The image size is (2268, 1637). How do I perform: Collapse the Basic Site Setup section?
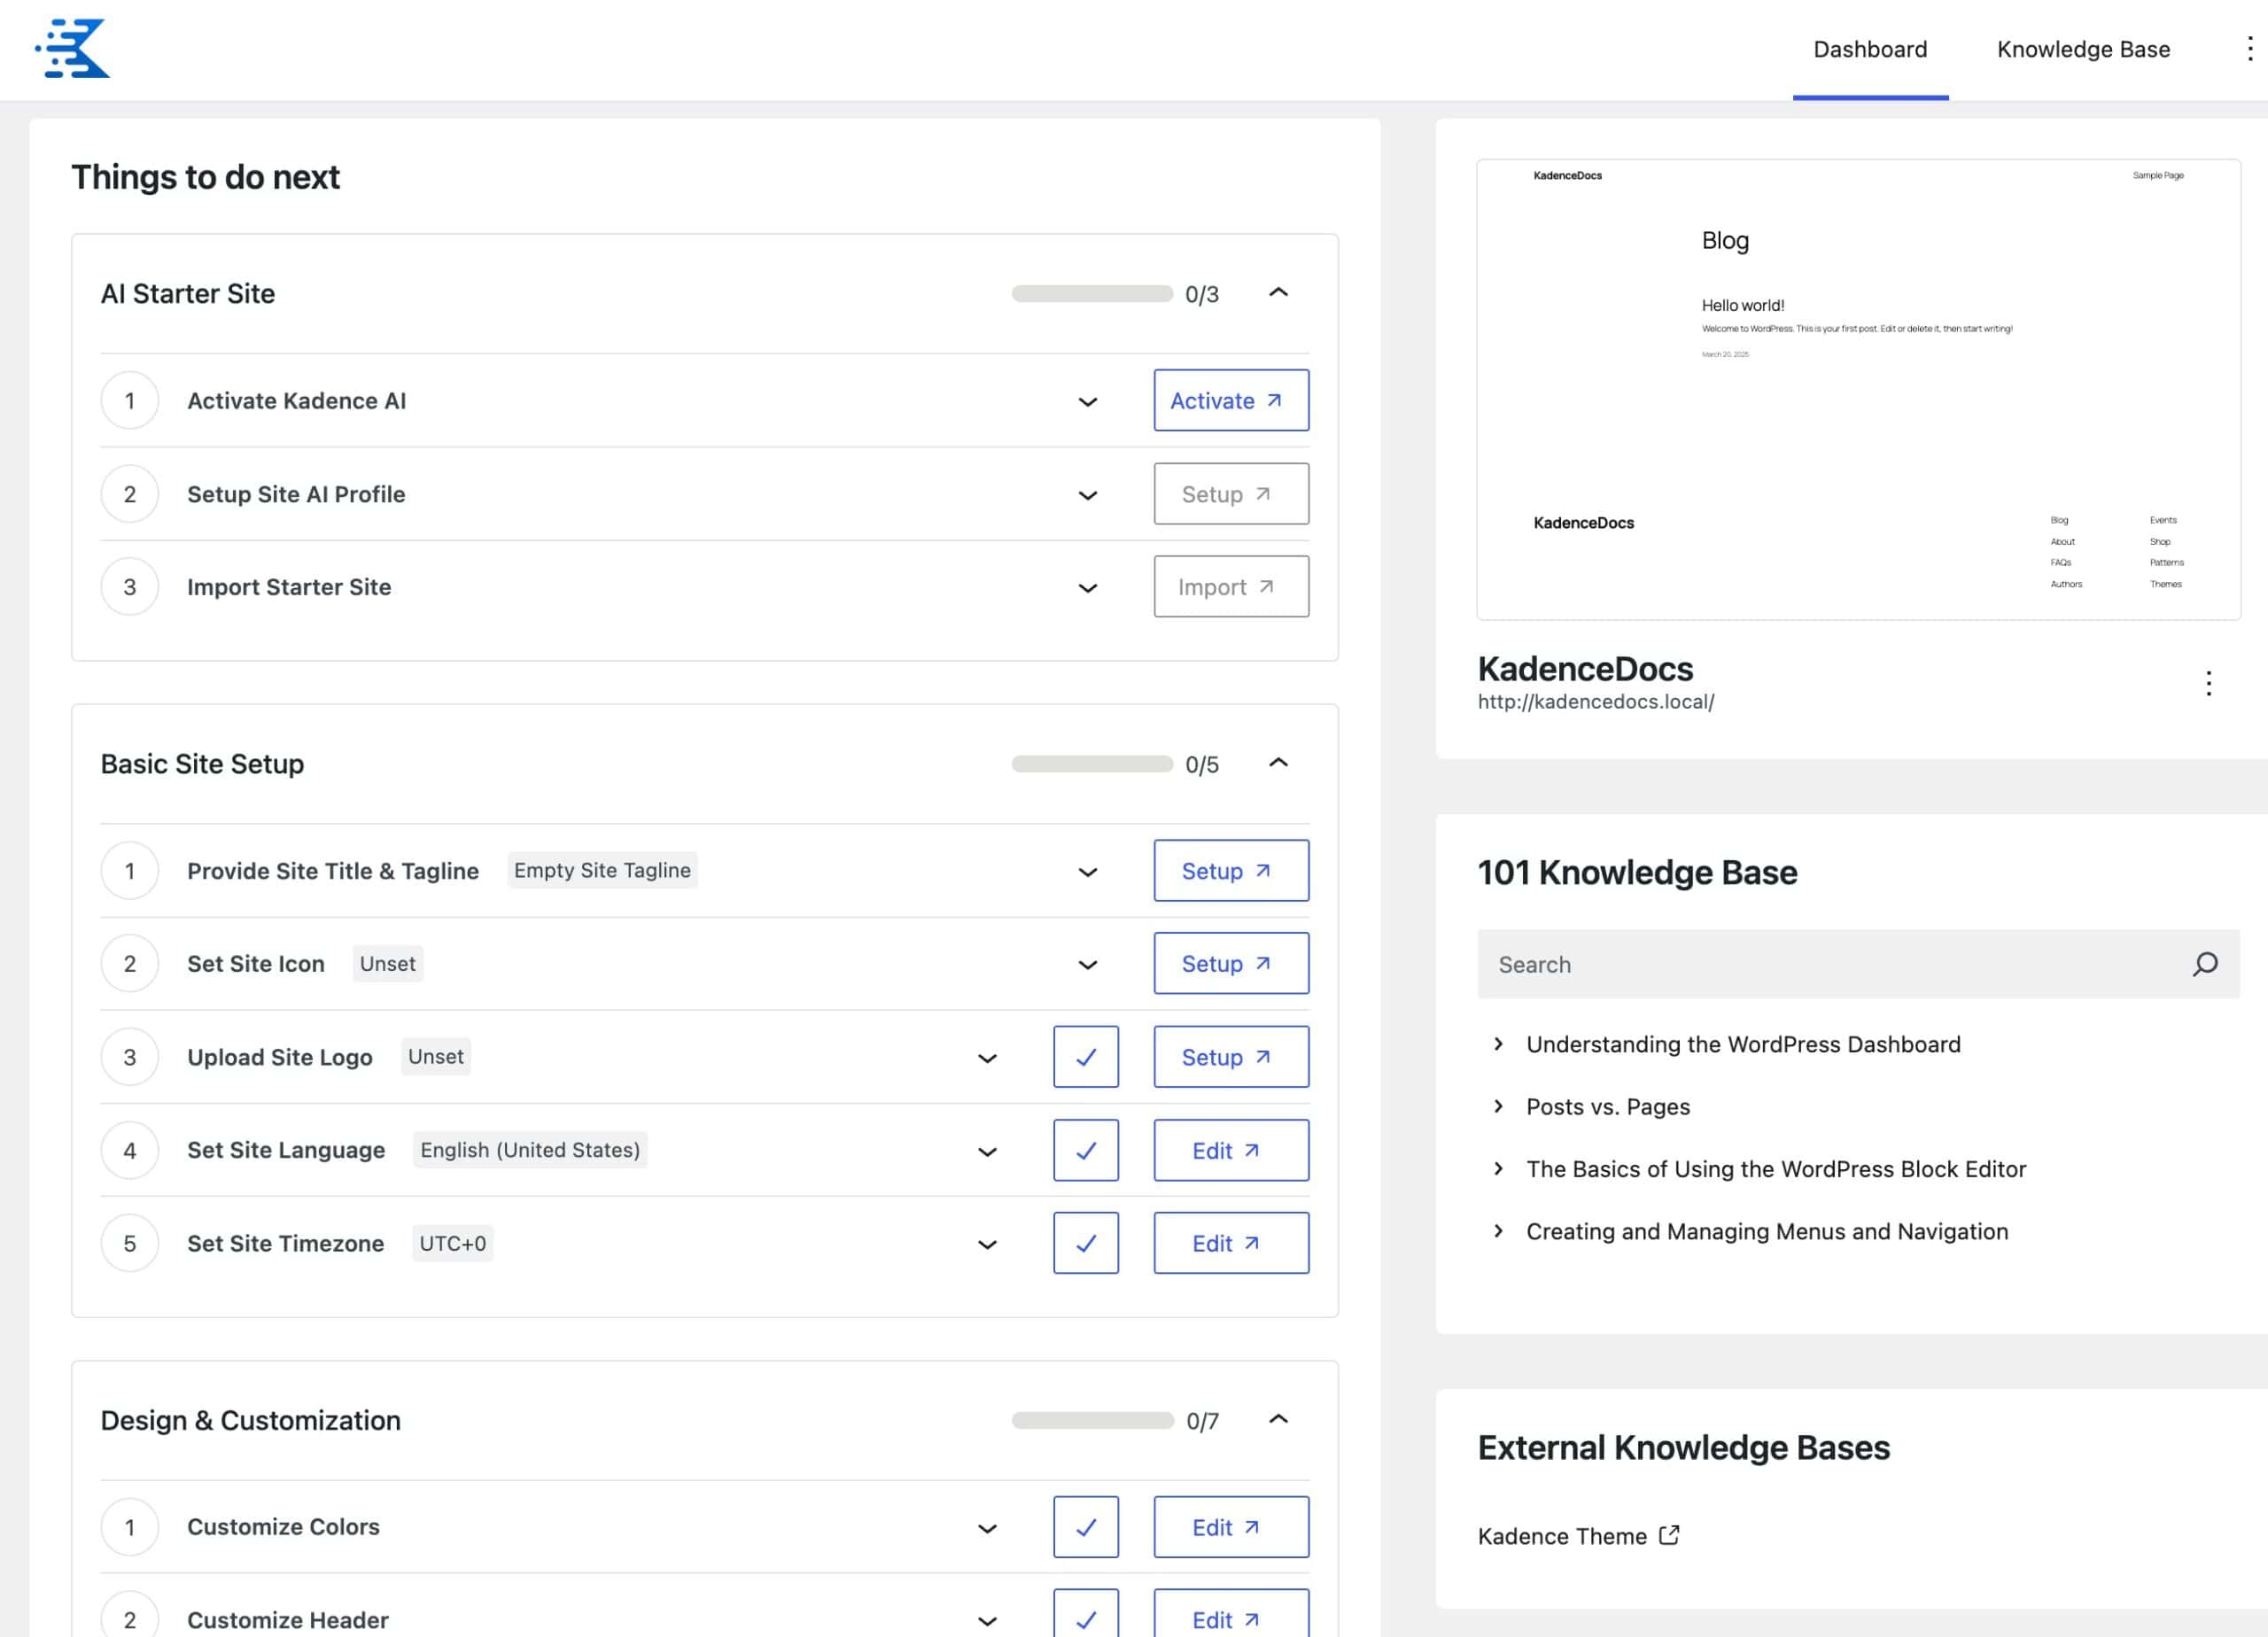[1278, 763]
